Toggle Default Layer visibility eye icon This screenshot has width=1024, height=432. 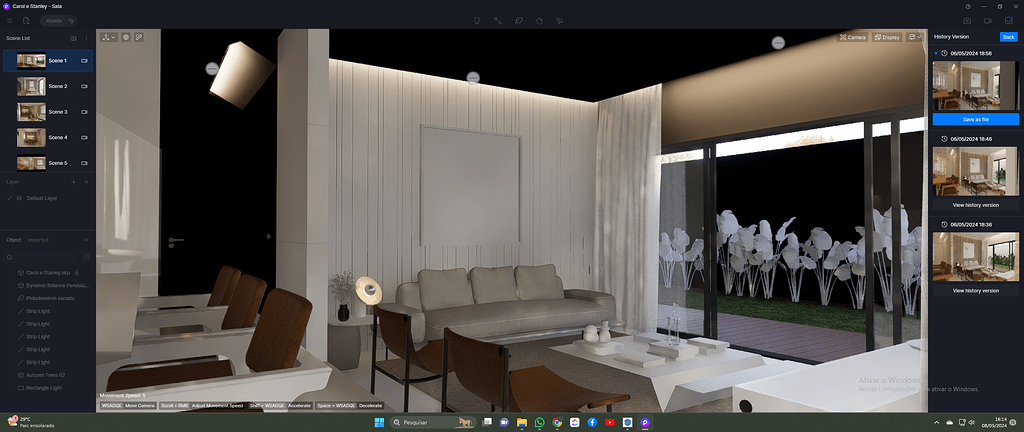[x=19, y=198]
